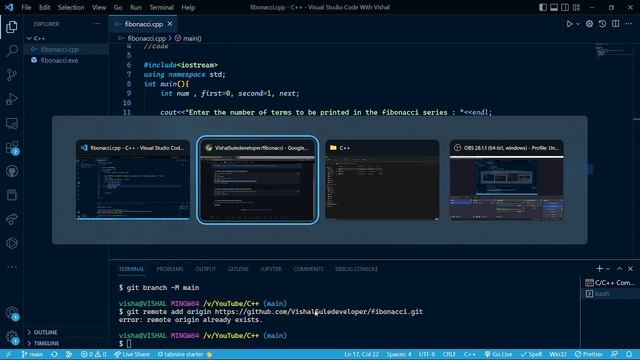Click Go Live in status bar
640x360 pixels.
(x=498, y=354)
